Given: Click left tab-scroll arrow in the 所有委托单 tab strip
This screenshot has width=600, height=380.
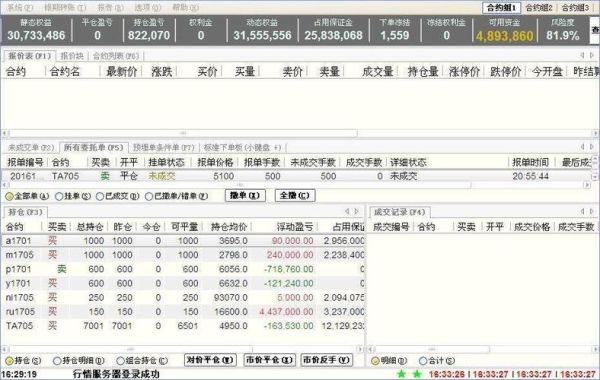Looking at the screenshot, I should point(582,147).
